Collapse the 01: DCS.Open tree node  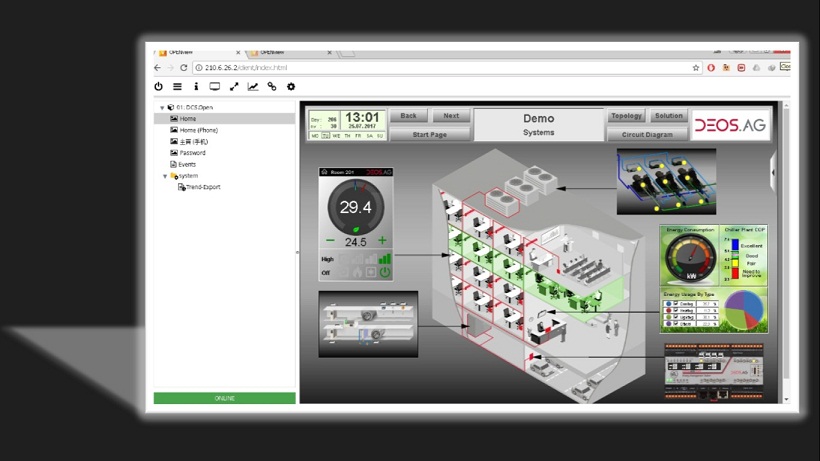[x=162, y=108]
